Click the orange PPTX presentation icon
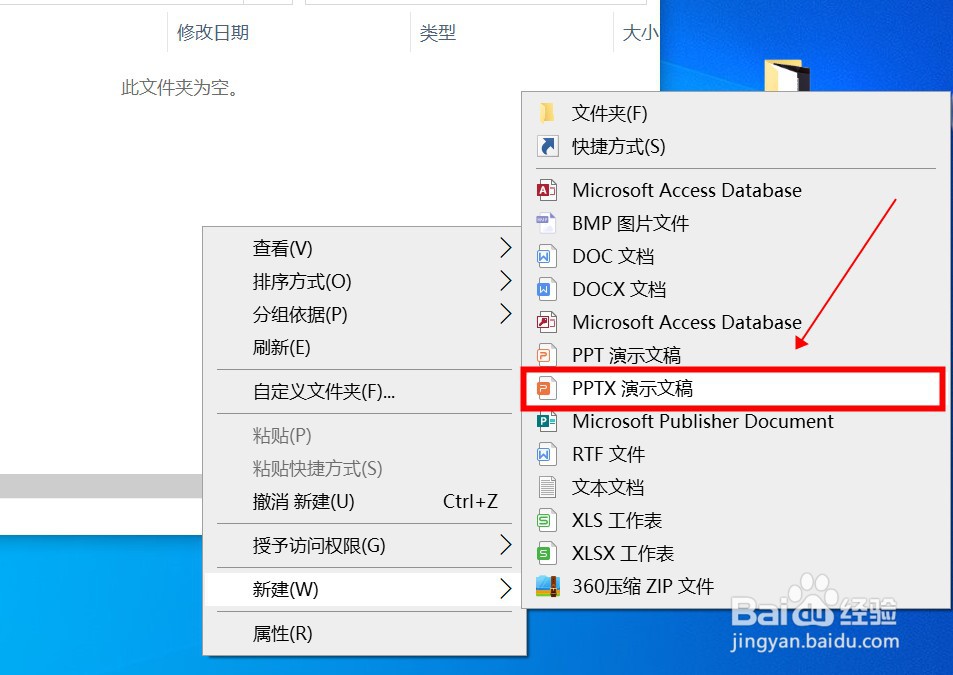 [x=546, y=388]
